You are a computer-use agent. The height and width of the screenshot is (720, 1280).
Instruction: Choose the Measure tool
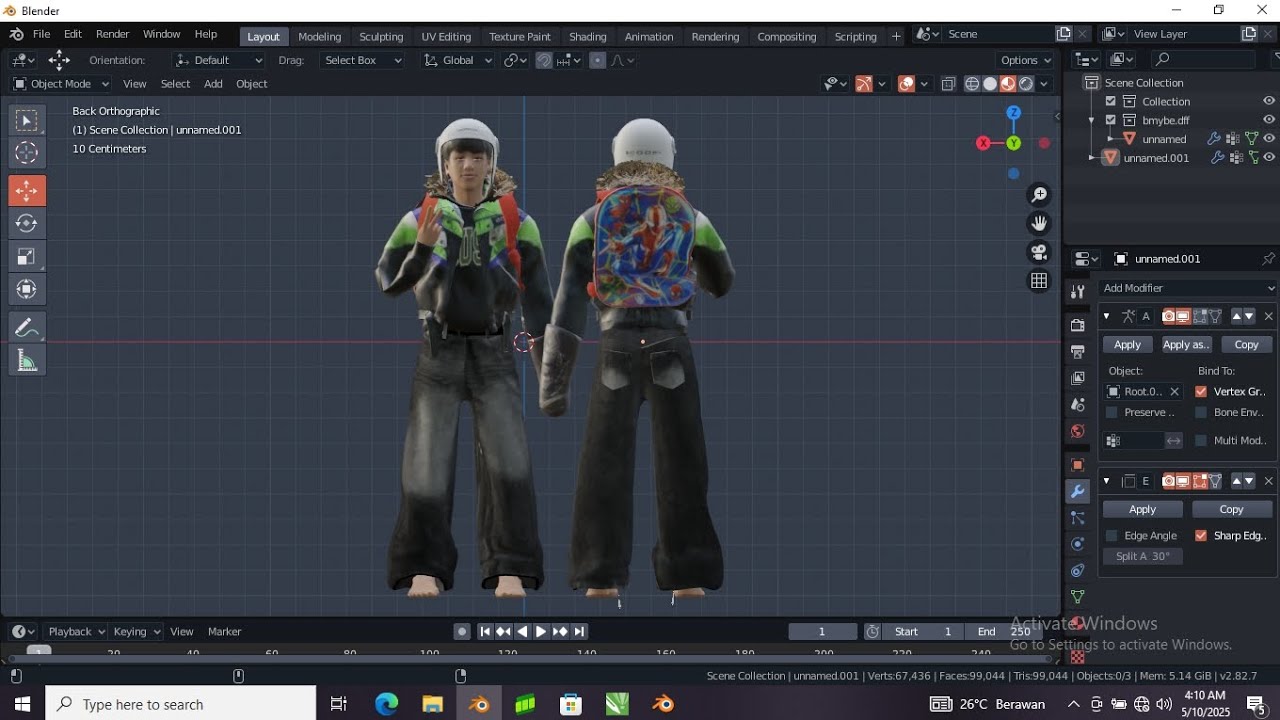coord(27,361)
